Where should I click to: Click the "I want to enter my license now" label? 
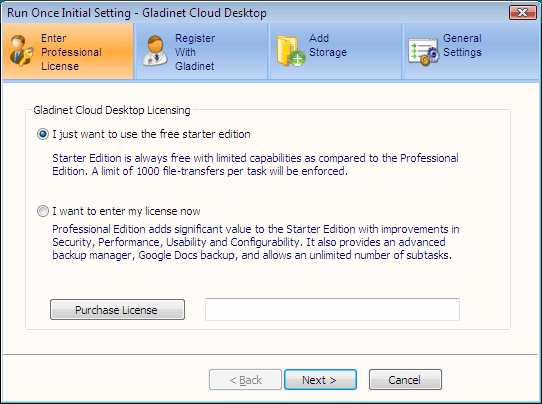(126, 211)
